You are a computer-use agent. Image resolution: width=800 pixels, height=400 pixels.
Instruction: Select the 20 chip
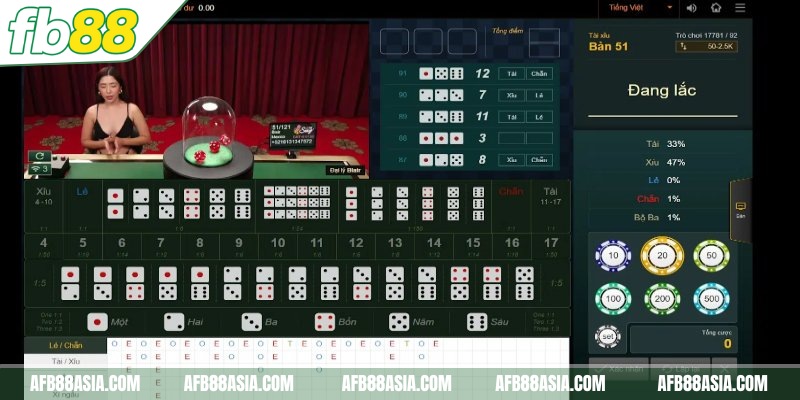coord(662,256)
